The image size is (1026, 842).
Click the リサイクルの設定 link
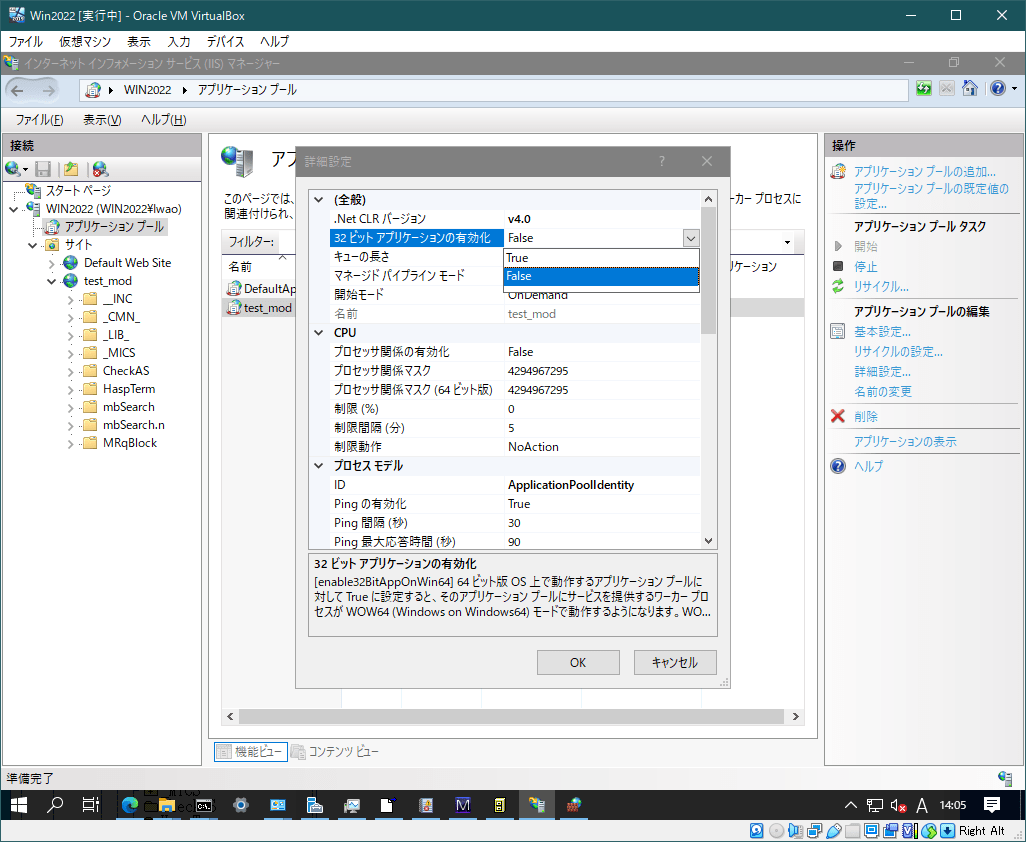pyautogui.click(x=898, y=351)
